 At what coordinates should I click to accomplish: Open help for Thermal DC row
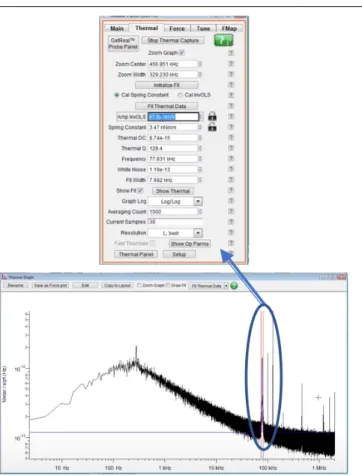click(x=231, y=138)
